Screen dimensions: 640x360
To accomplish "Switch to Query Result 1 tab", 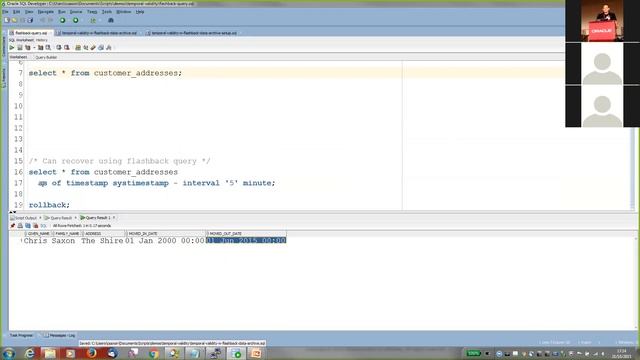I will tap(97, 218).
